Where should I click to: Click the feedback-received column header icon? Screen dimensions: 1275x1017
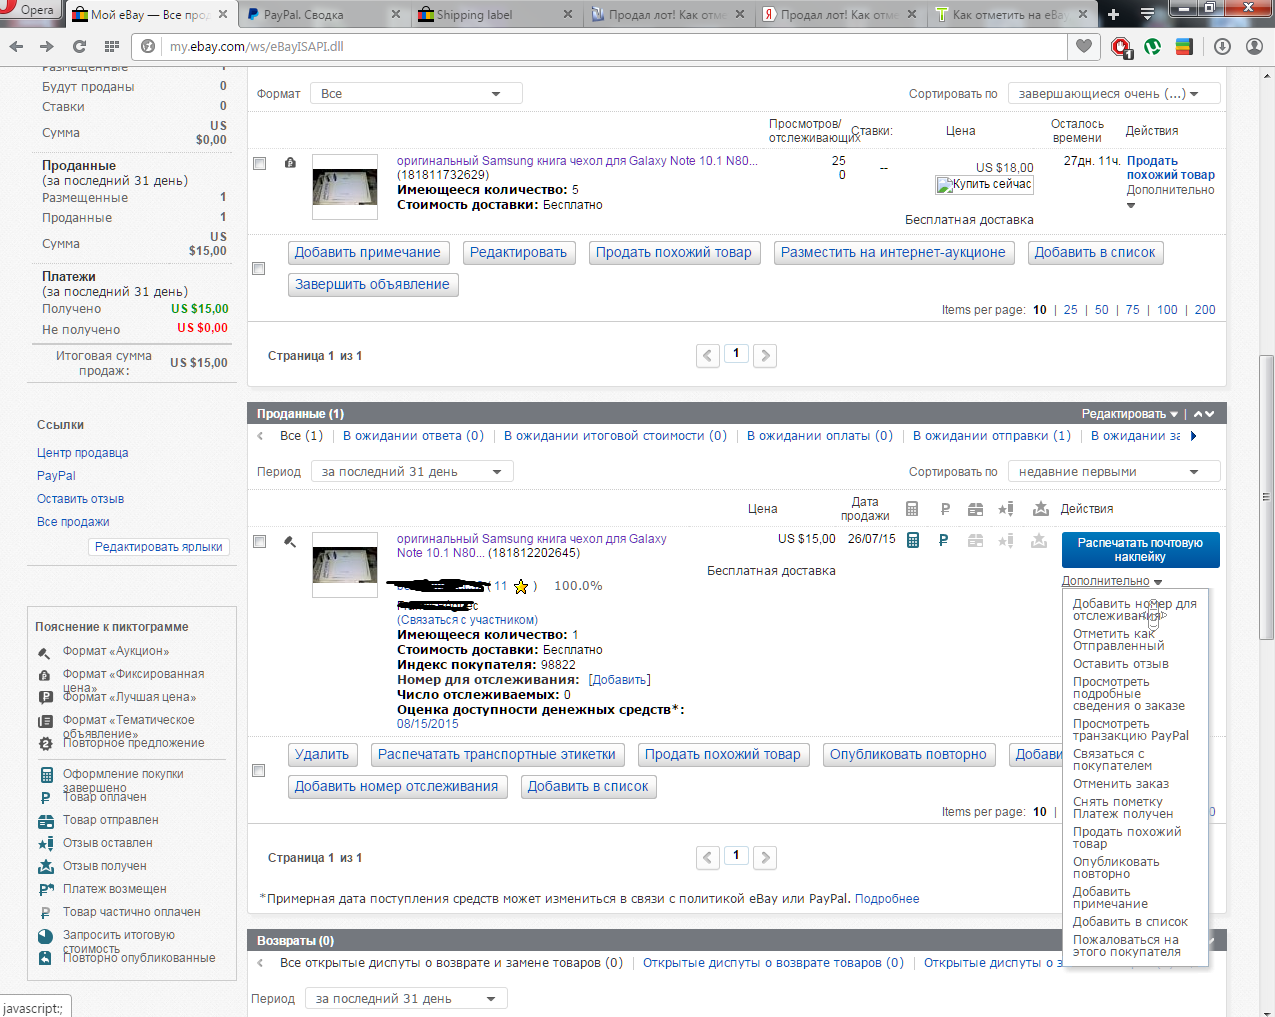1041,509
